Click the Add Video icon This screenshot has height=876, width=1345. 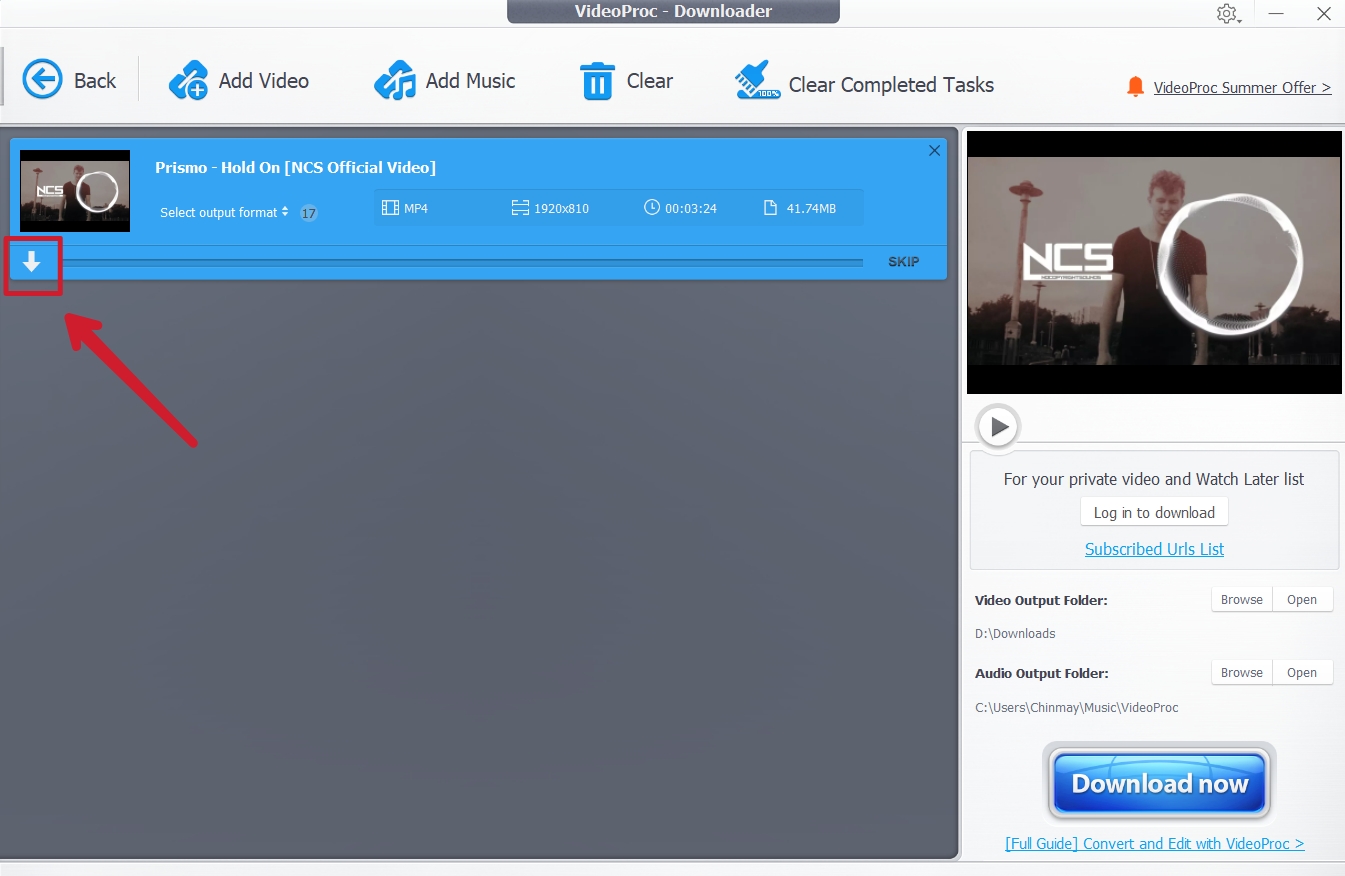click(188, 80)
